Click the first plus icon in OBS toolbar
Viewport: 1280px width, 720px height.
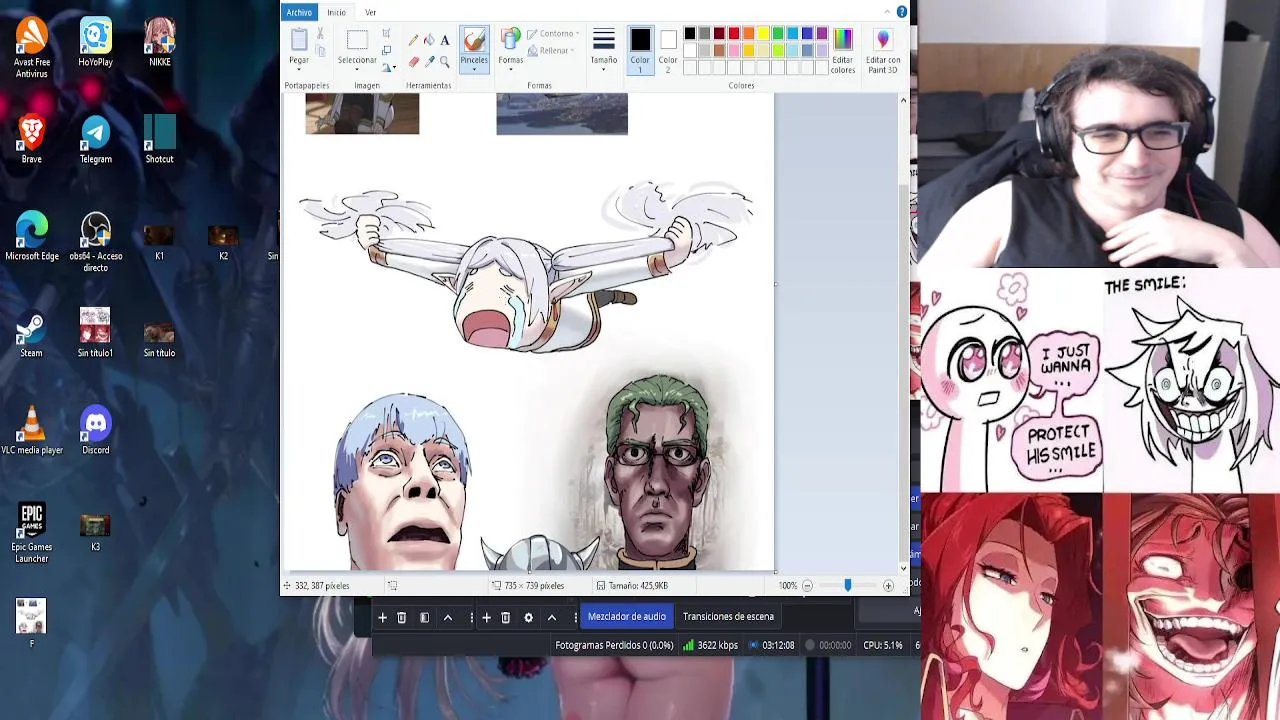(382, 617)
